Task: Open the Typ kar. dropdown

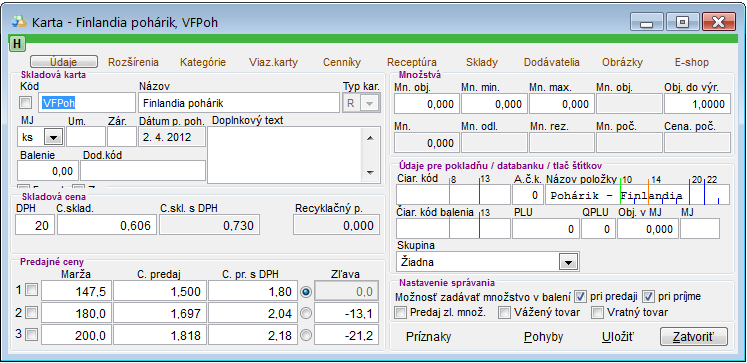Action: 368,103
